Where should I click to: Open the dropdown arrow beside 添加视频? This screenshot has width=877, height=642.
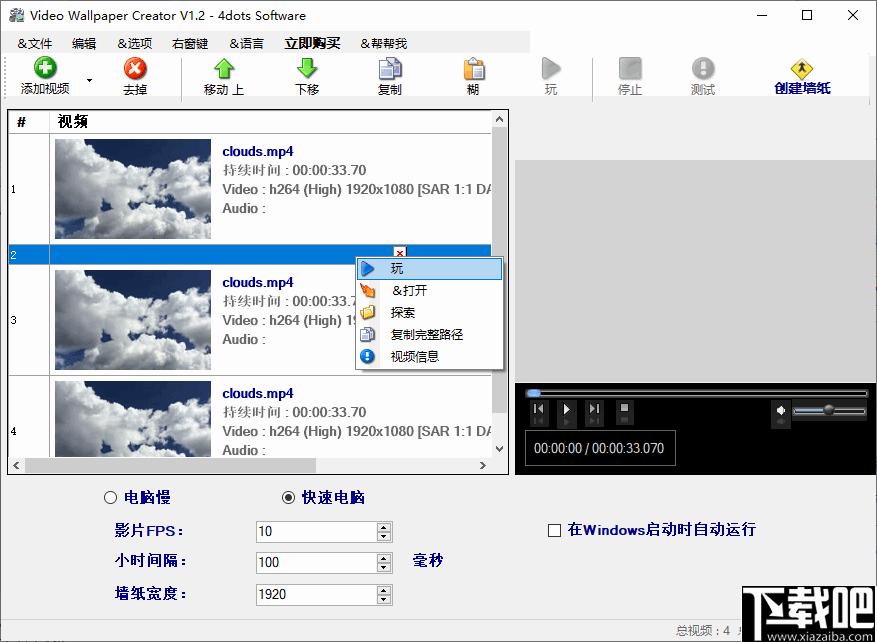pos(89,80)
